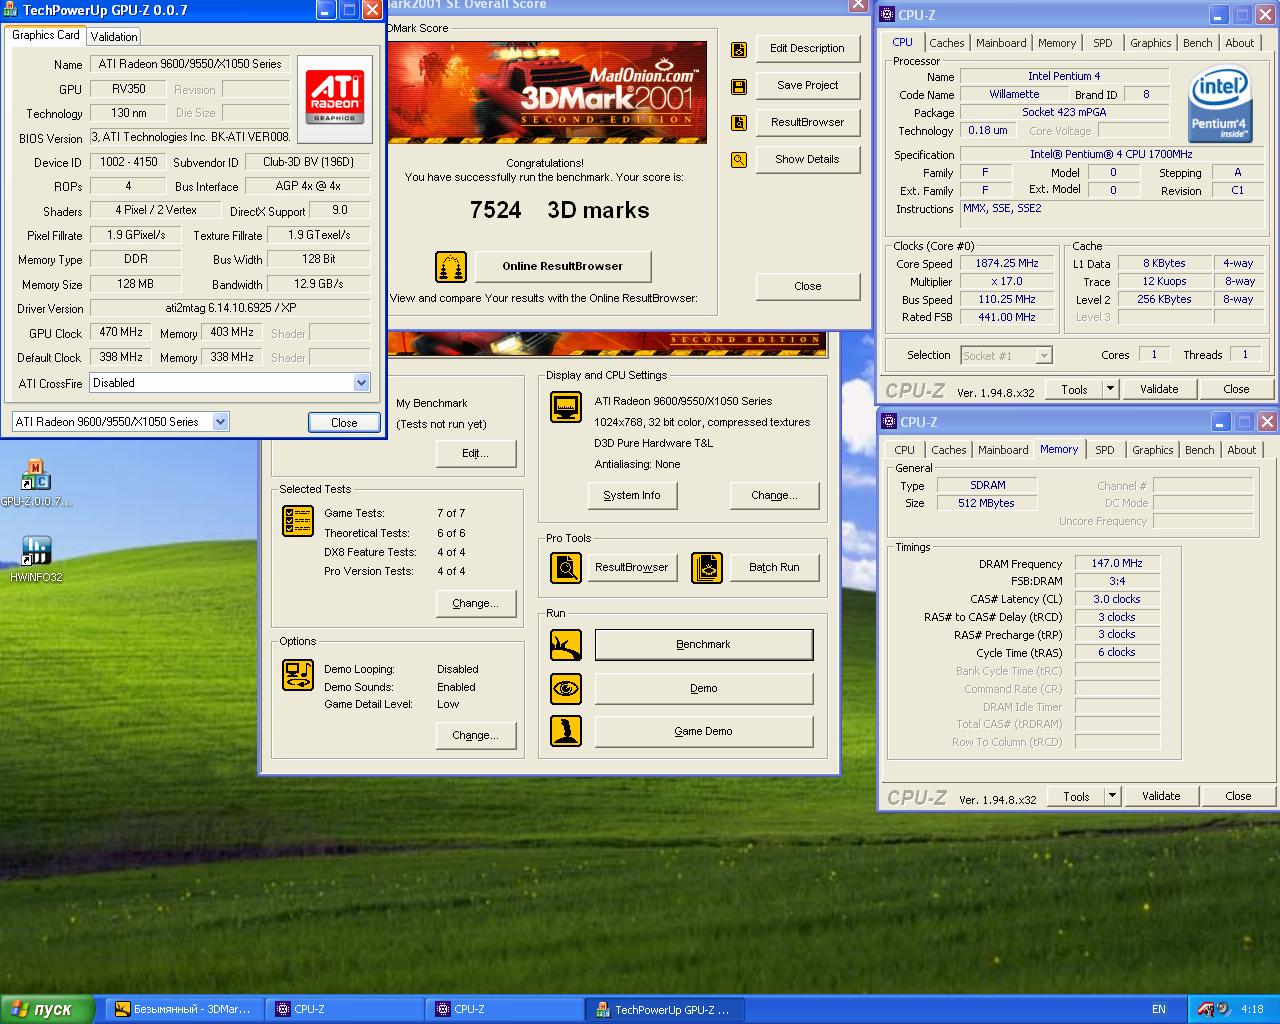The height and width of the screenshot is (1024, 1280).
Task: Click the Online ResultBrowser podium icon
Action: coord(451,267)
